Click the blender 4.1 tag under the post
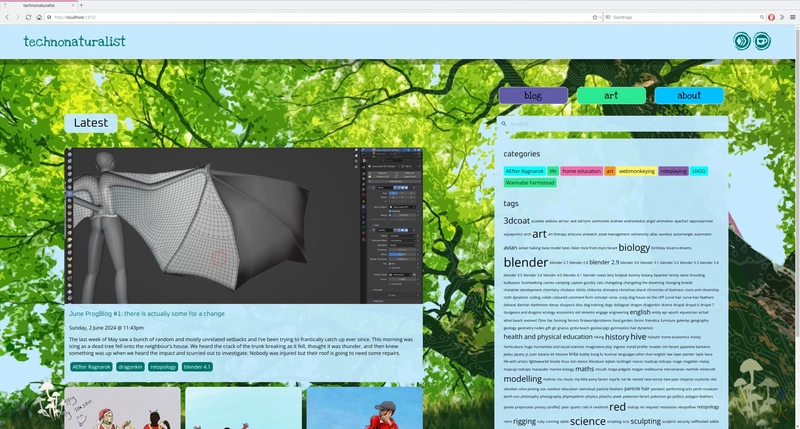The height and width of the screenshot is (429, 800). click(197, 367)
